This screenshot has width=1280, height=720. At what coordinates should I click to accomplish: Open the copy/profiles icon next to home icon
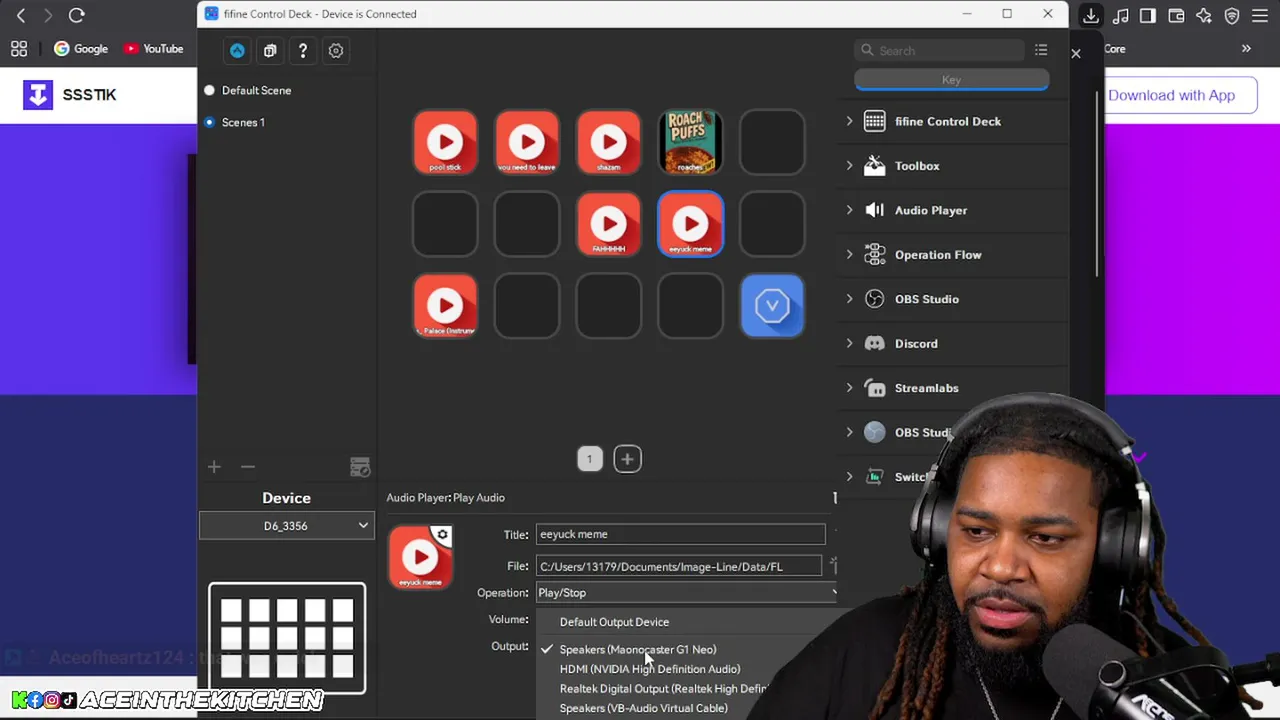(270, 50)
